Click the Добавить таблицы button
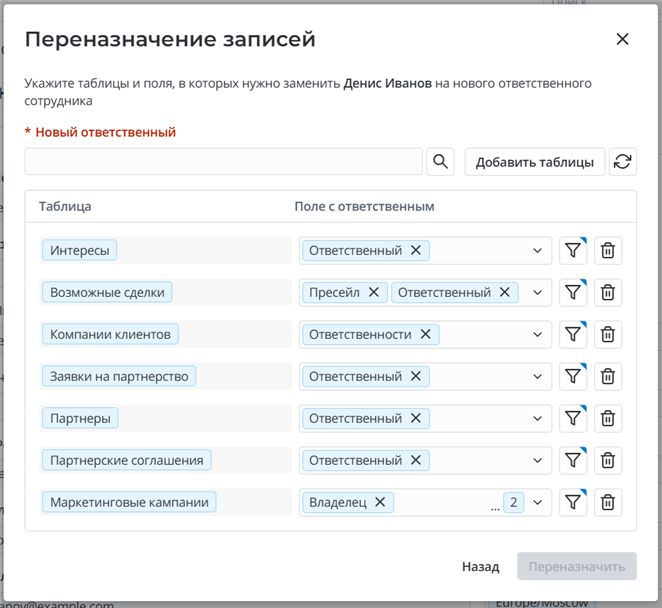The image size is (662, 608). tap(535, 162)
